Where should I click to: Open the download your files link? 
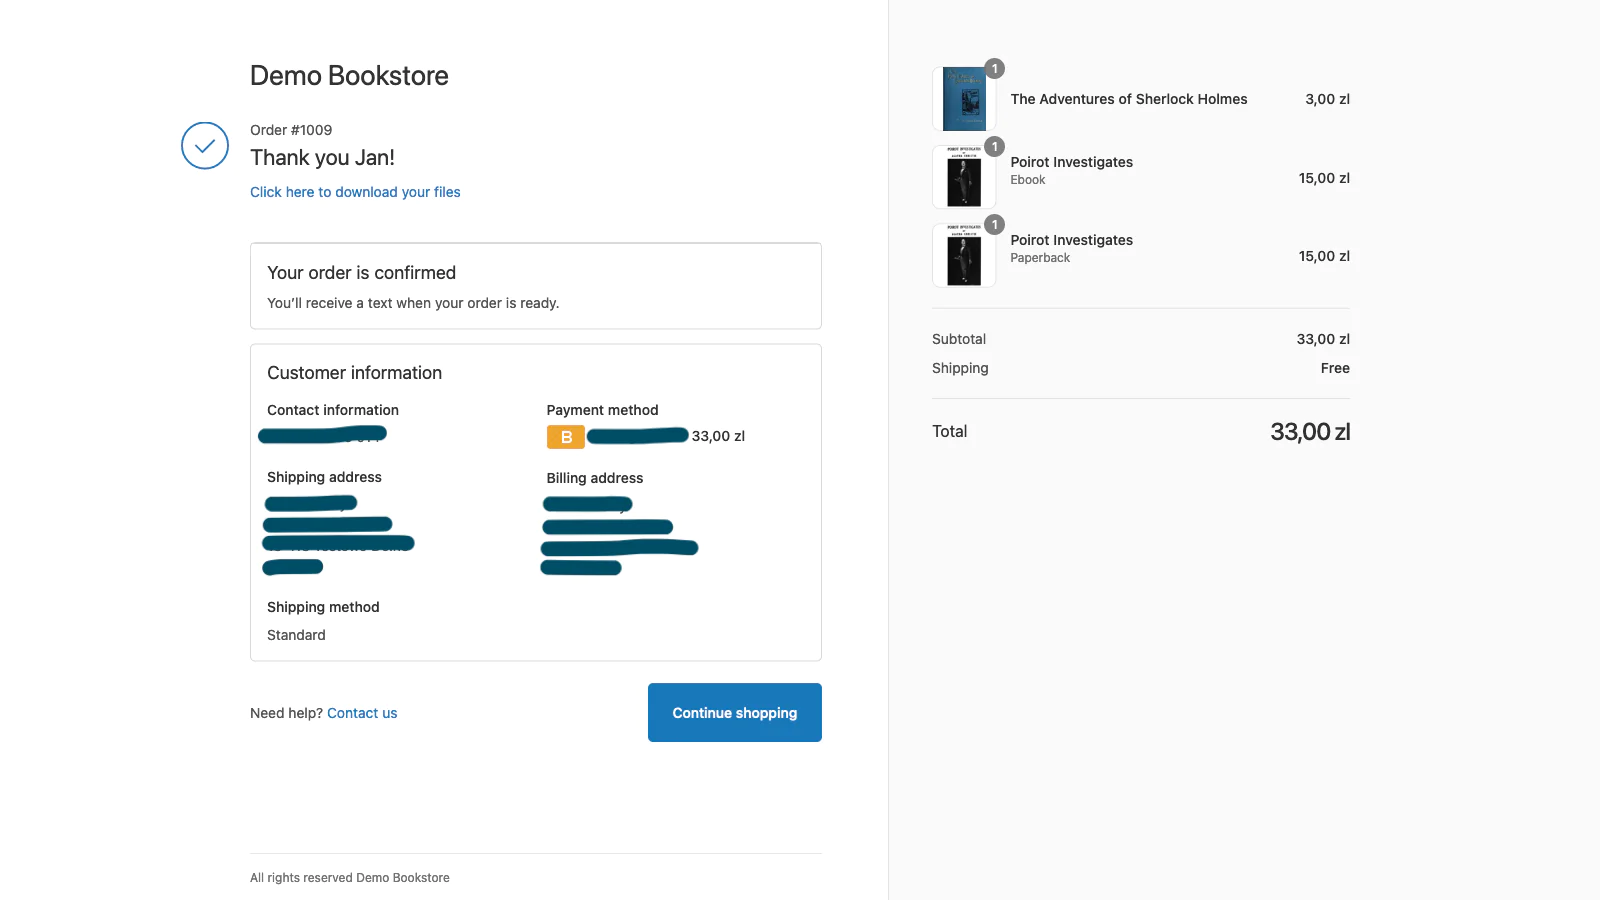click(355, 192)
